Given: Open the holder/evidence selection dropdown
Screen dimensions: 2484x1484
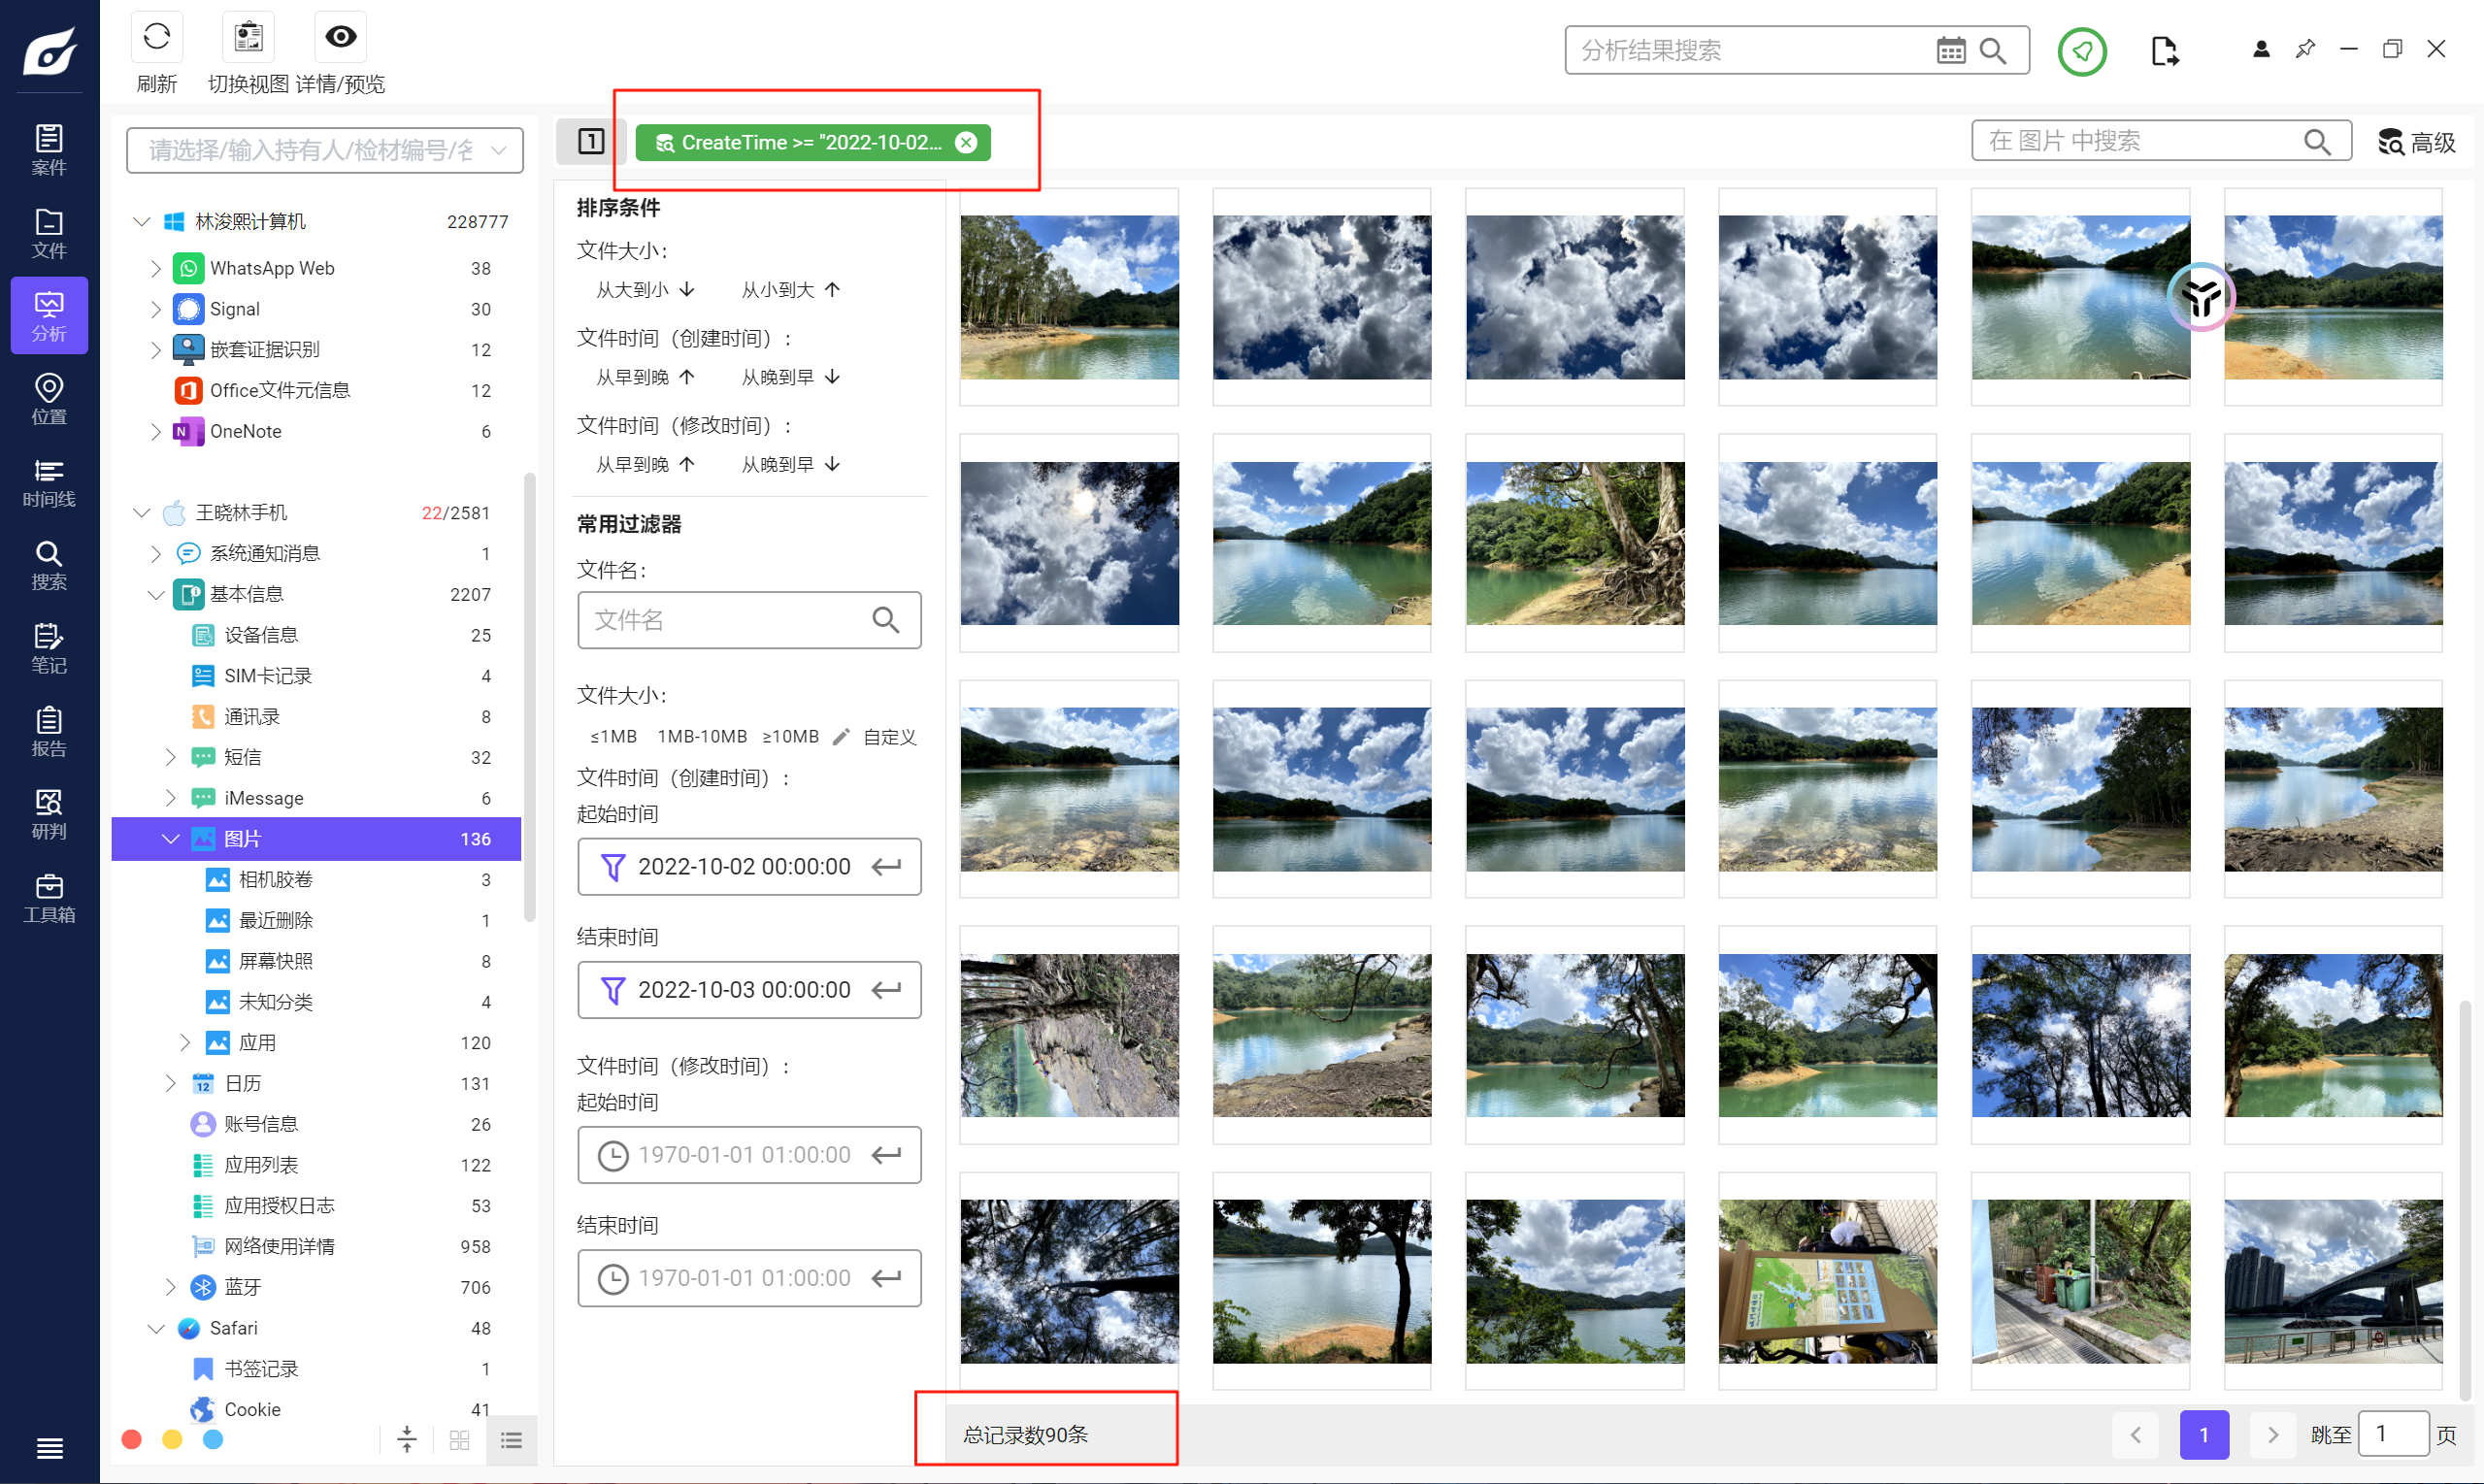Looking at the screenshot, I should 324,150.
